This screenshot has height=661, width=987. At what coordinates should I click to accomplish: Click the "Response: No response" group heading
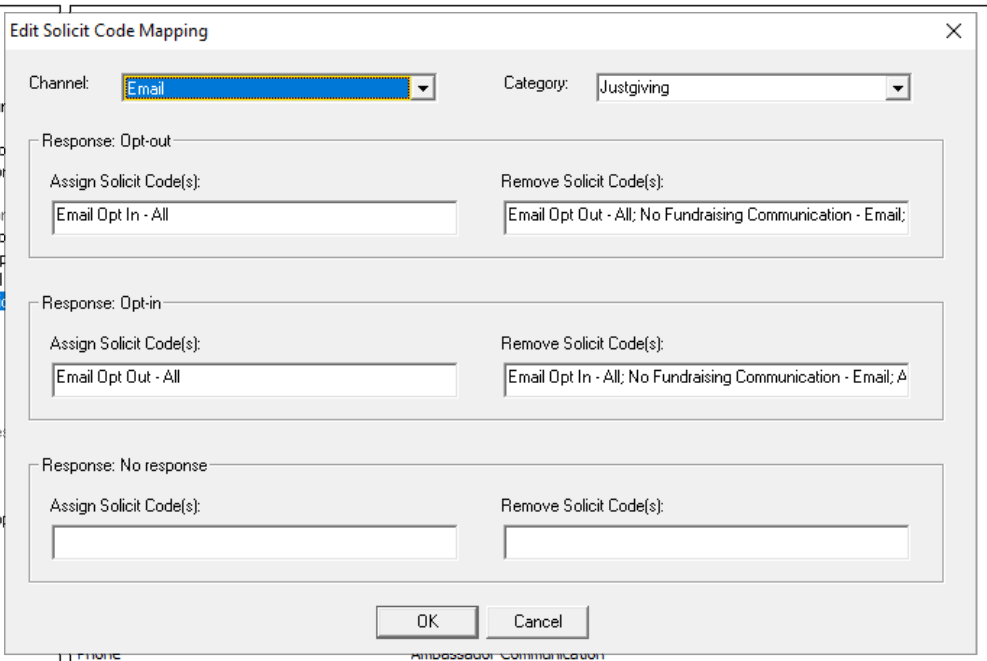pyautogui.click(x=124, y=466)
